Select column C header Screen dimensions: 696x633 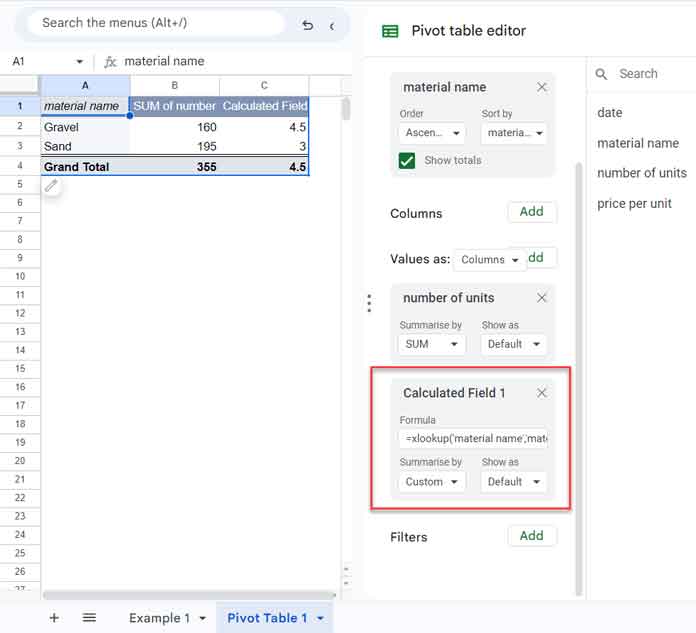tap(264, 85)
